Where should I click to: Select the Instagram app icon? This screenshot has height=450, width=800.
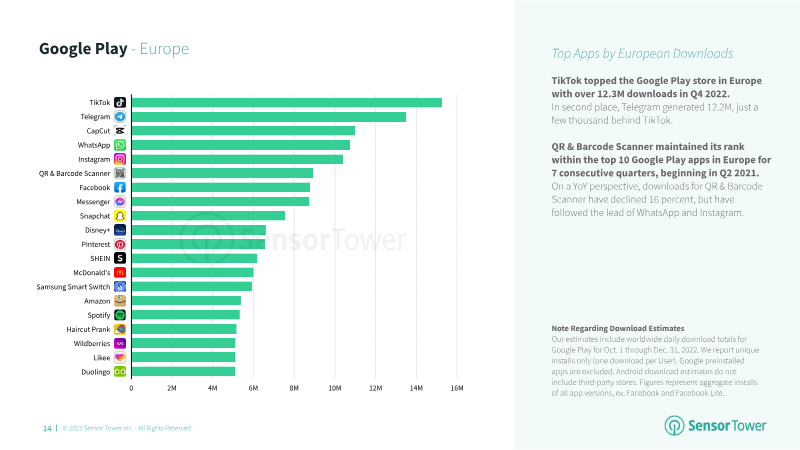point(120,159)
